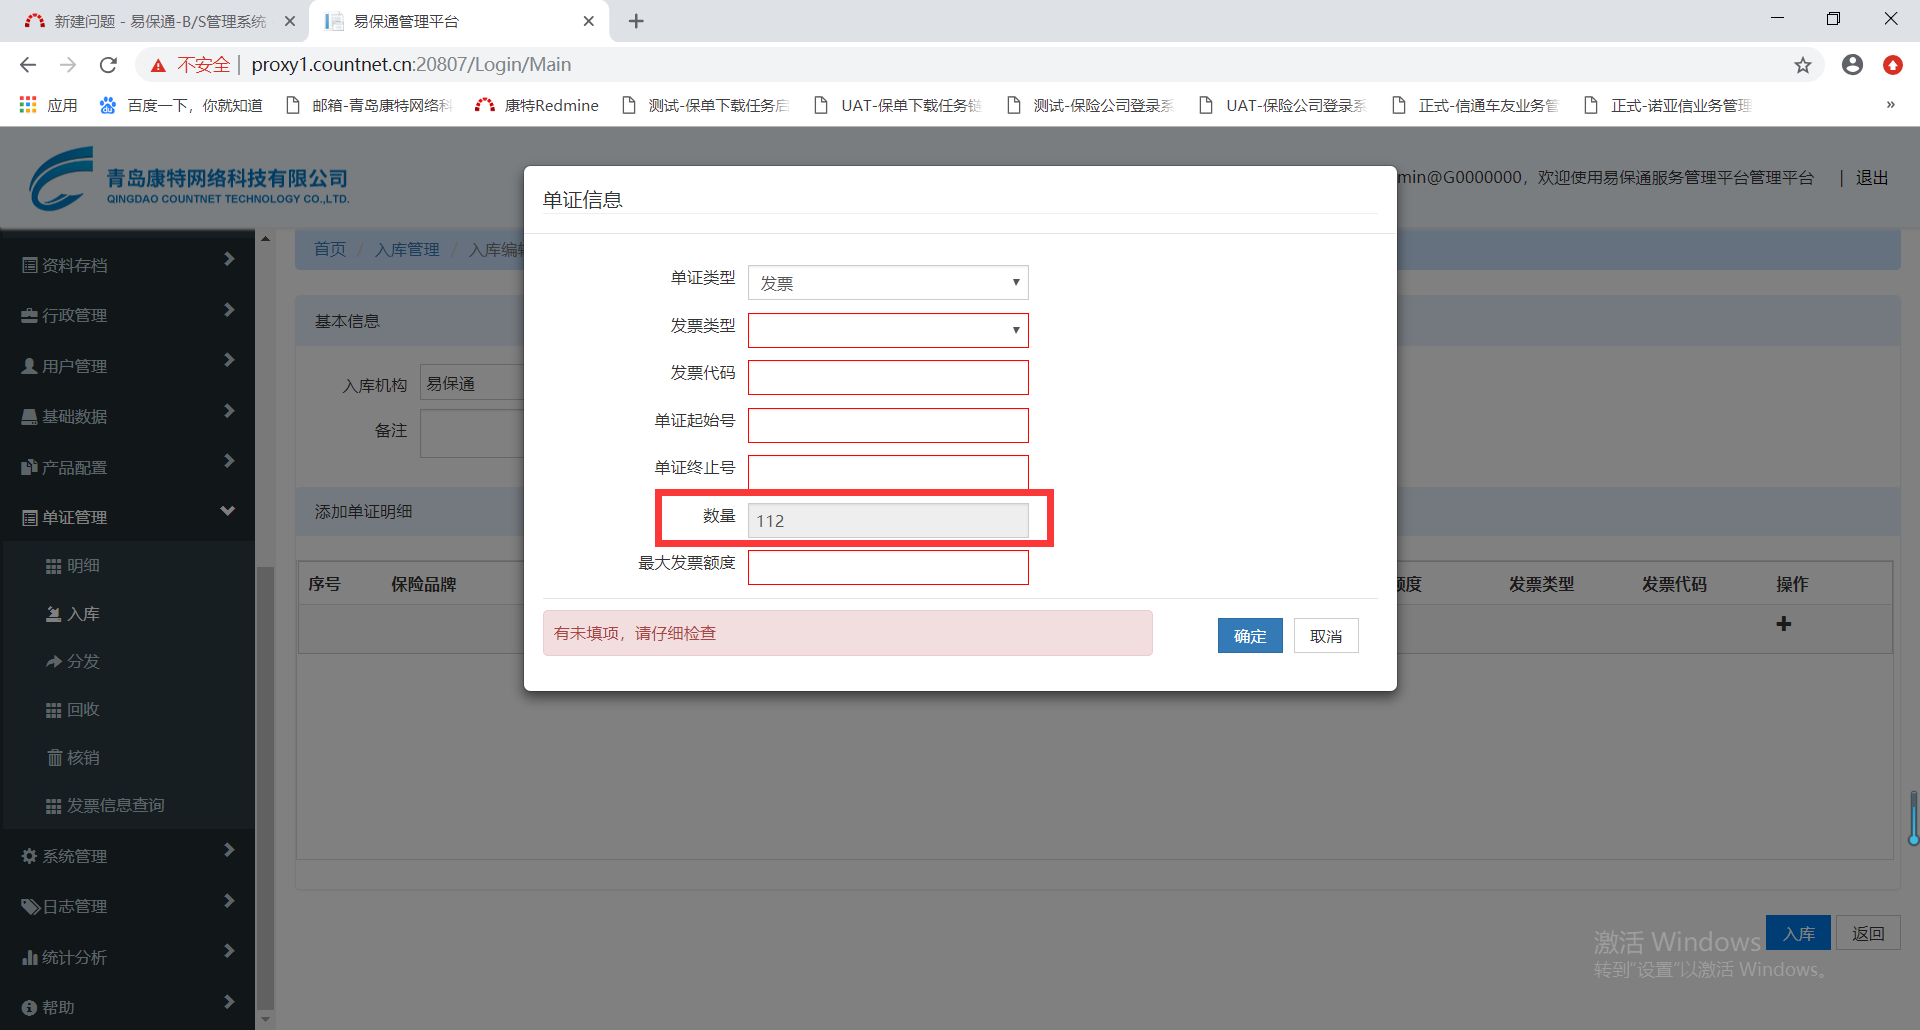Click the grid icon beside 发票信息查询
The width and height of the screenshot is (1920, 1030).
click(54, 806)
